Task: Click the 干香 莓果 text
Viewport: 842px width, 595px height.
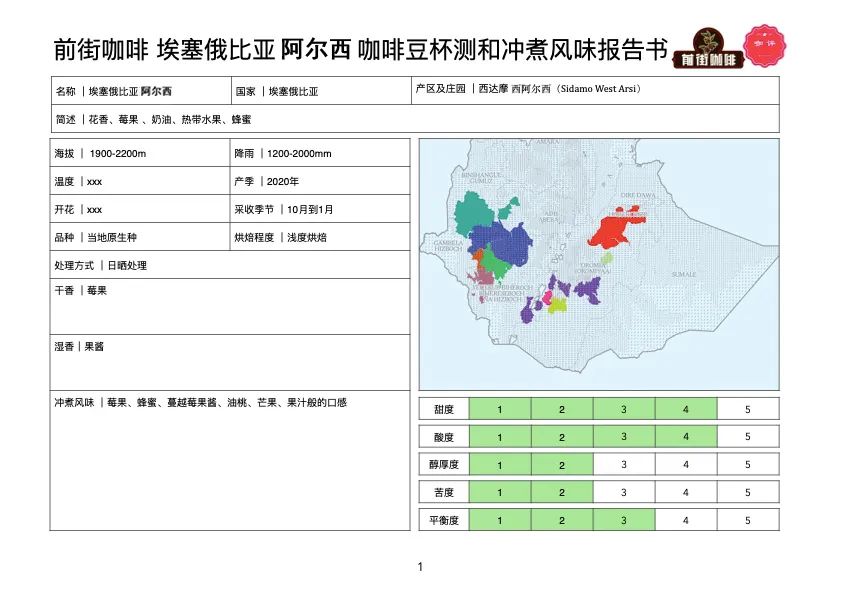Action: [81, 291]
